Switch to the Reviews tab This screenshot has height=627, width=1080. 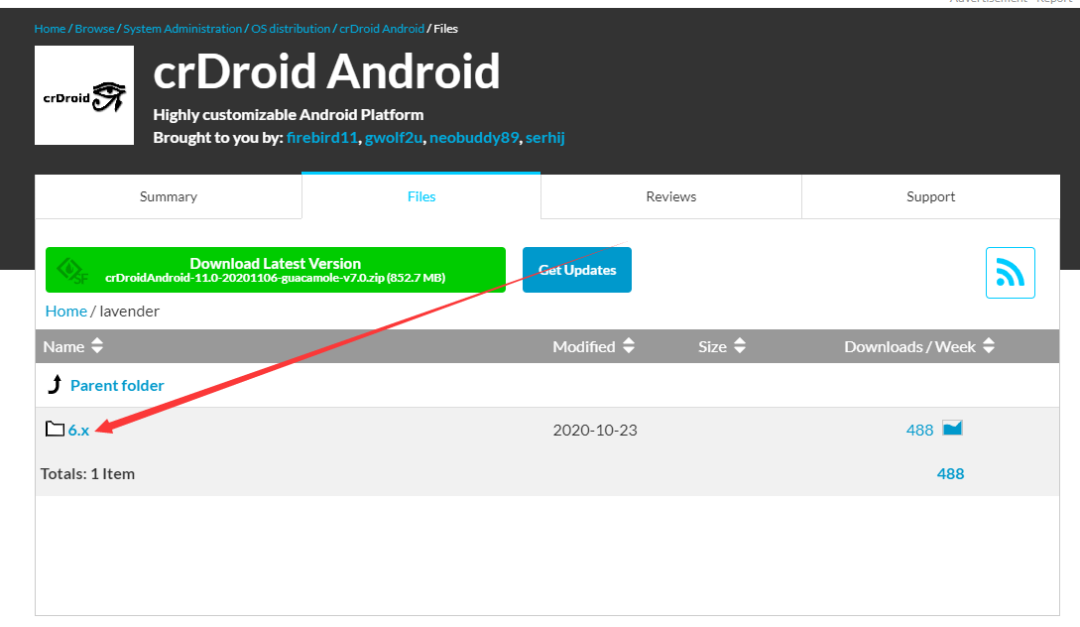click(671, 196)
